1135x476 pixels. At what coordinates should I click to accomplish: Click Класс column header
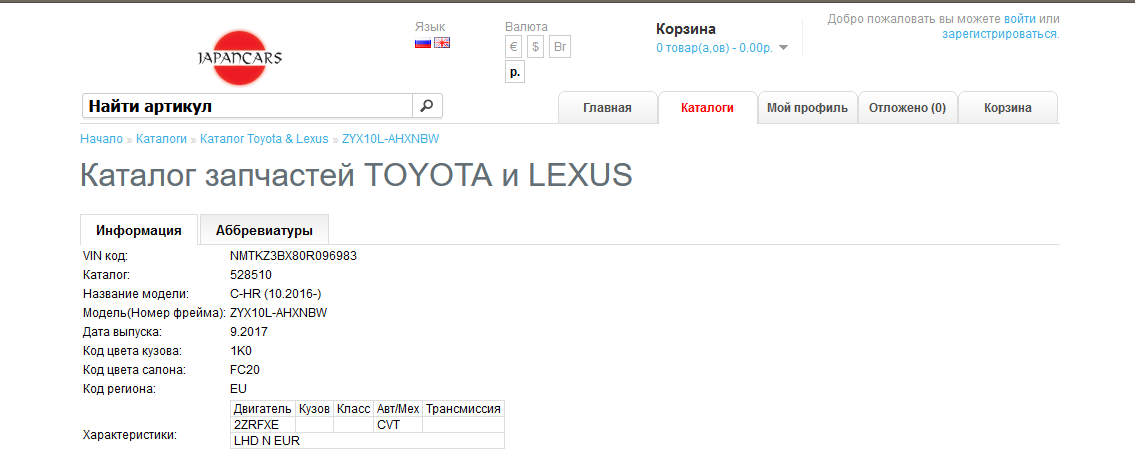[354, 409]
